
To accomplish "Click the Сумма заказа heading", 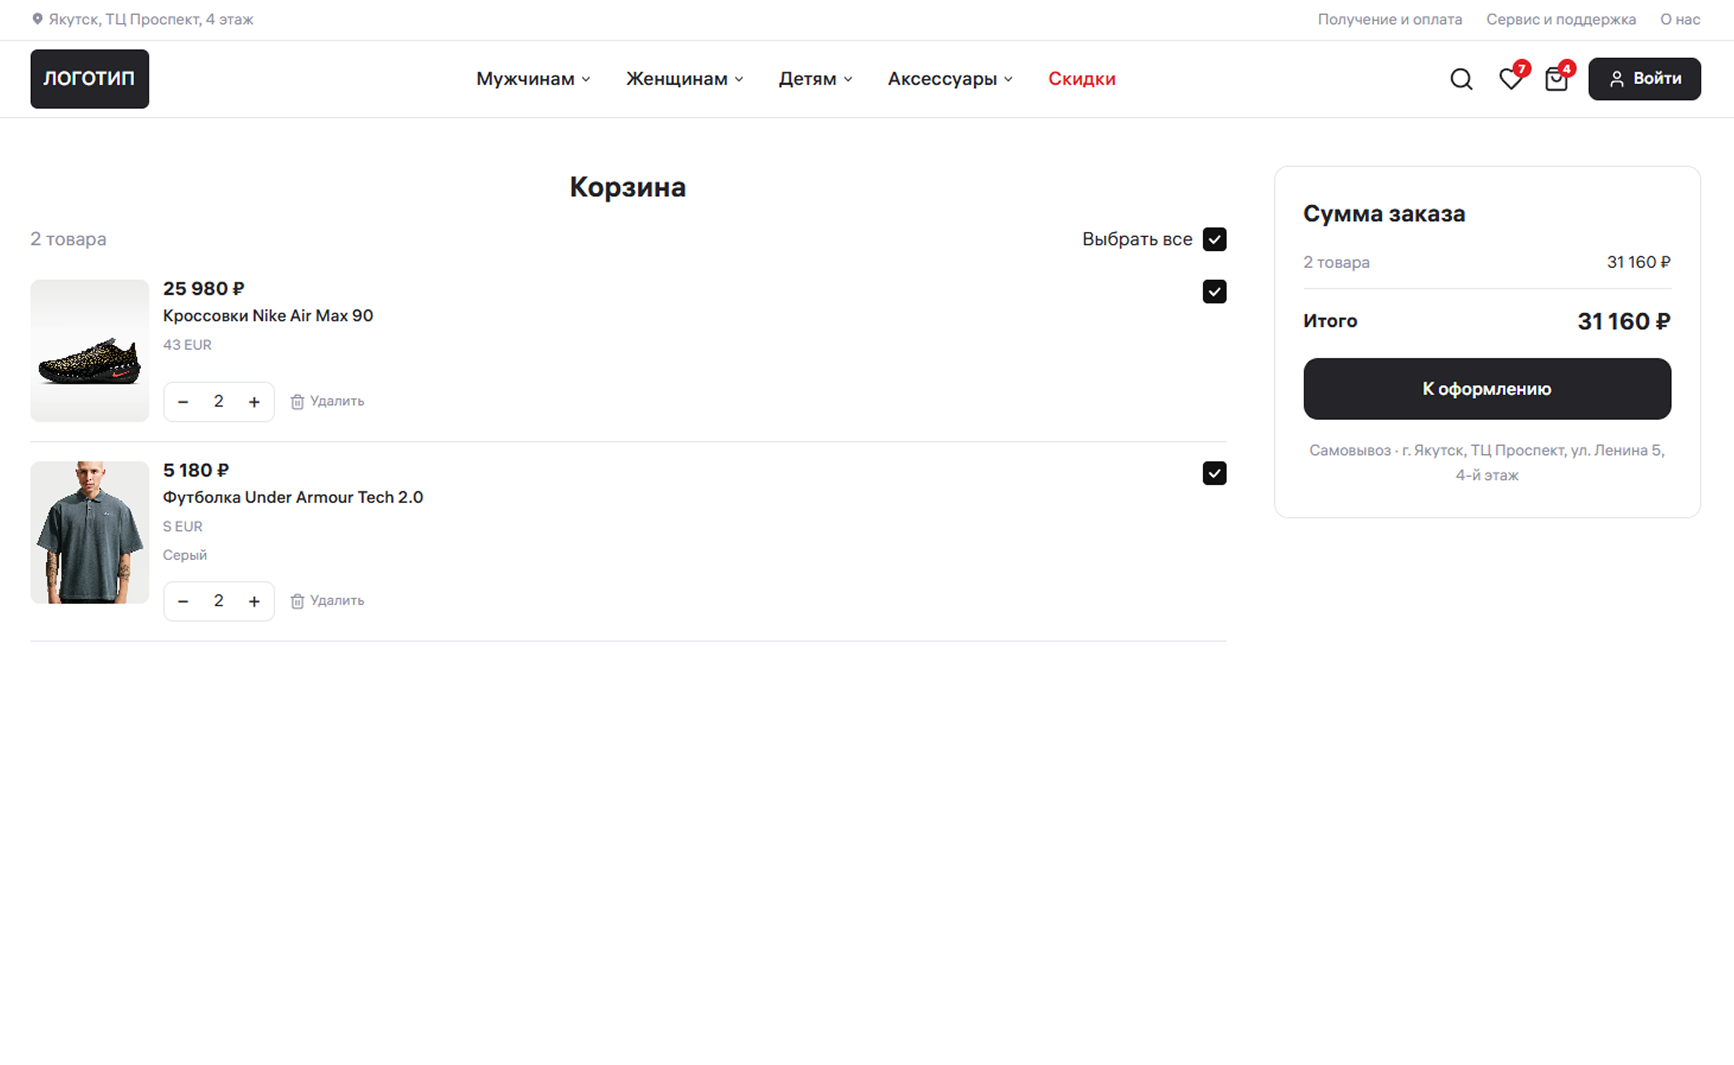I will (x=1384, y=214).
